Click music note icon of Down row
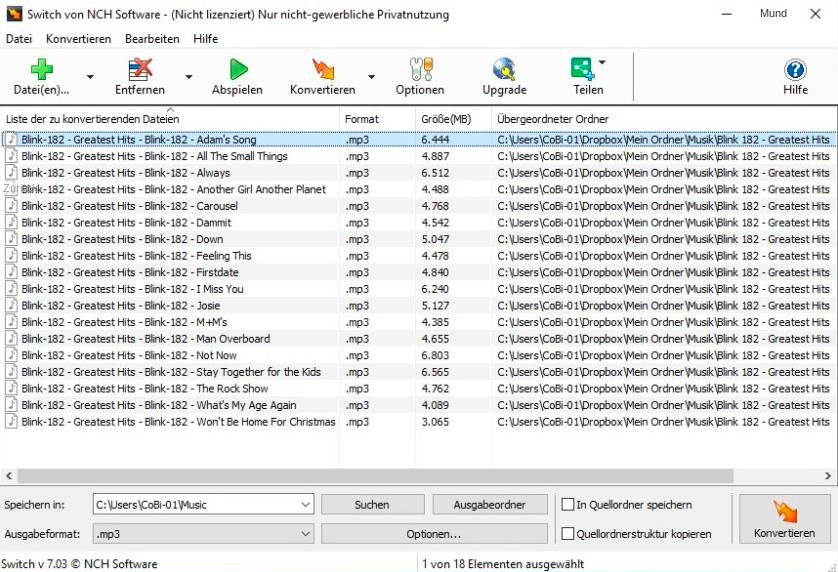This screenshot has width=838, height=572. click(x=11, y=238)
